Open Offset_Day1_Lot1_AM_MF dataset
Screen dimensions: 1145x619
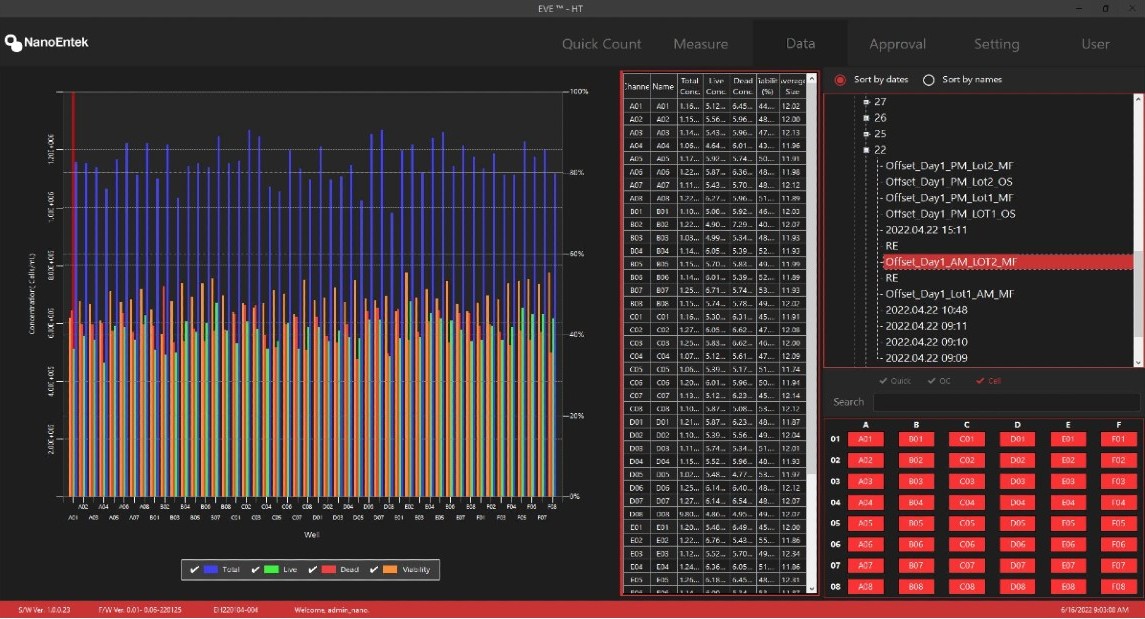pos(949,294)
